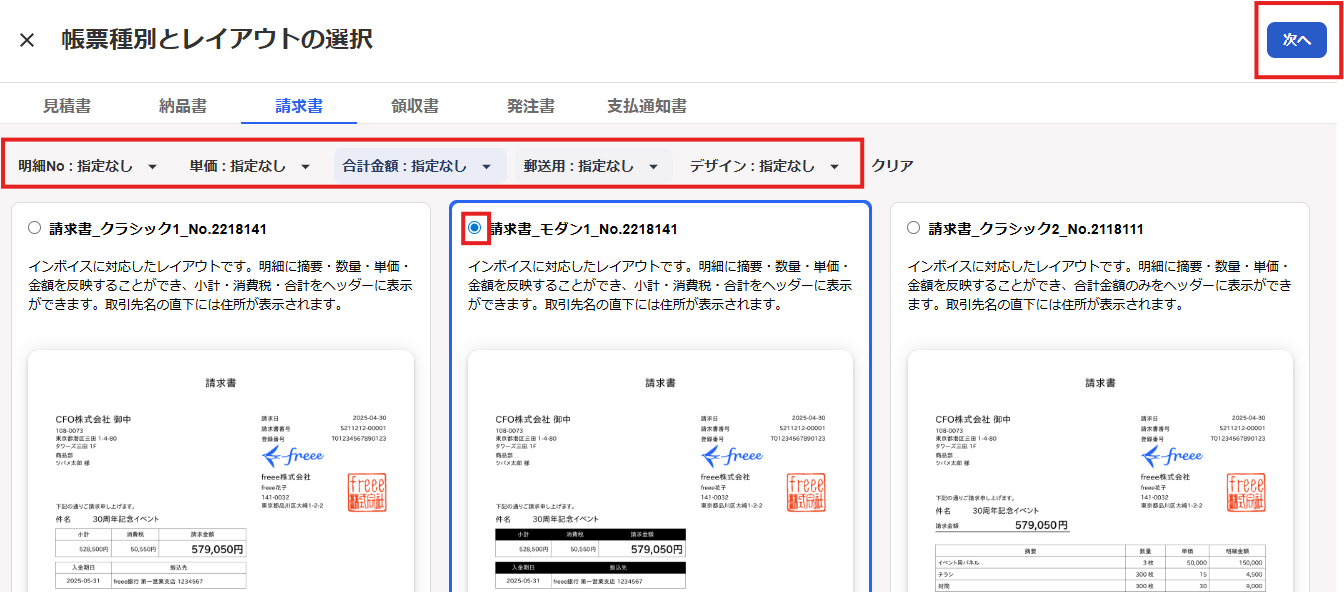The image size is (1344, 592).
Task: Select 請求書_モダン1 radio button
Action: coord(475,228)
